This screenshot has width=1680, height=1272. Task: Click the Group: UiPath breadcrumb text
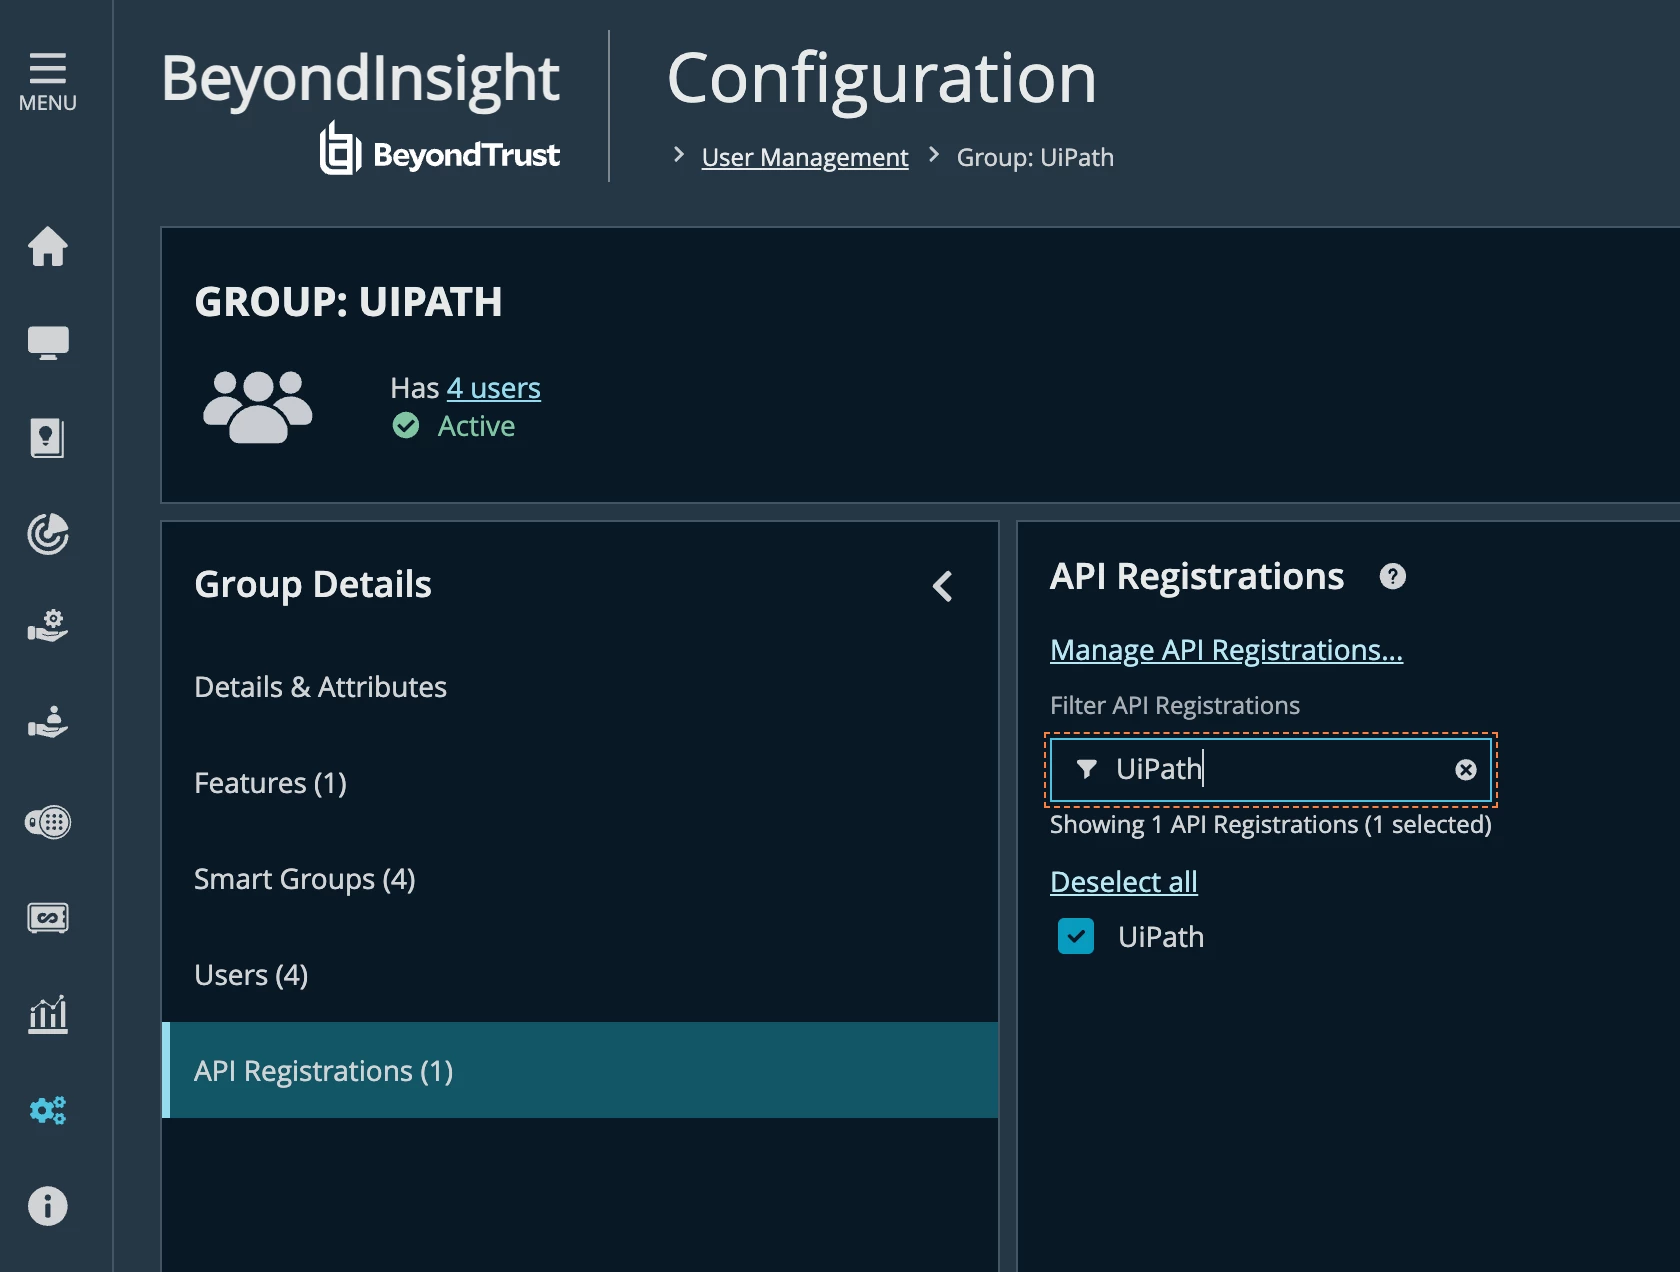tap(1035, 157)
